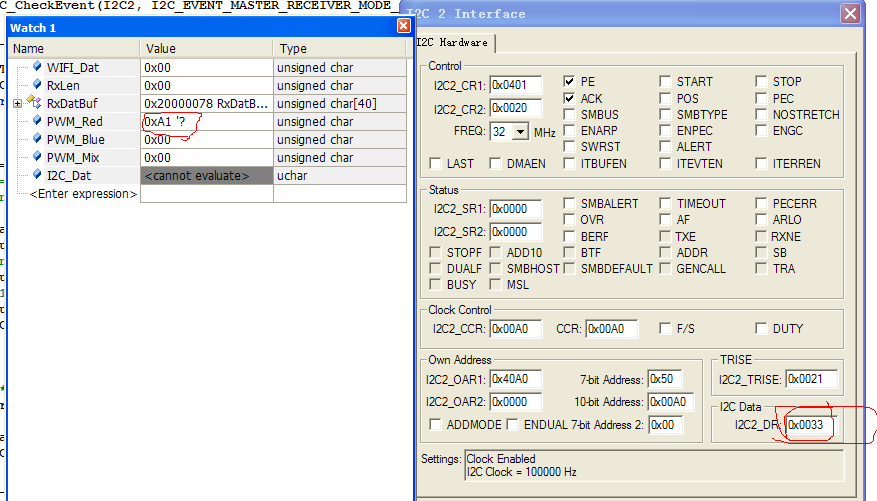
Task: Toggle the PEC control checkbox
Action: point(761,98)
